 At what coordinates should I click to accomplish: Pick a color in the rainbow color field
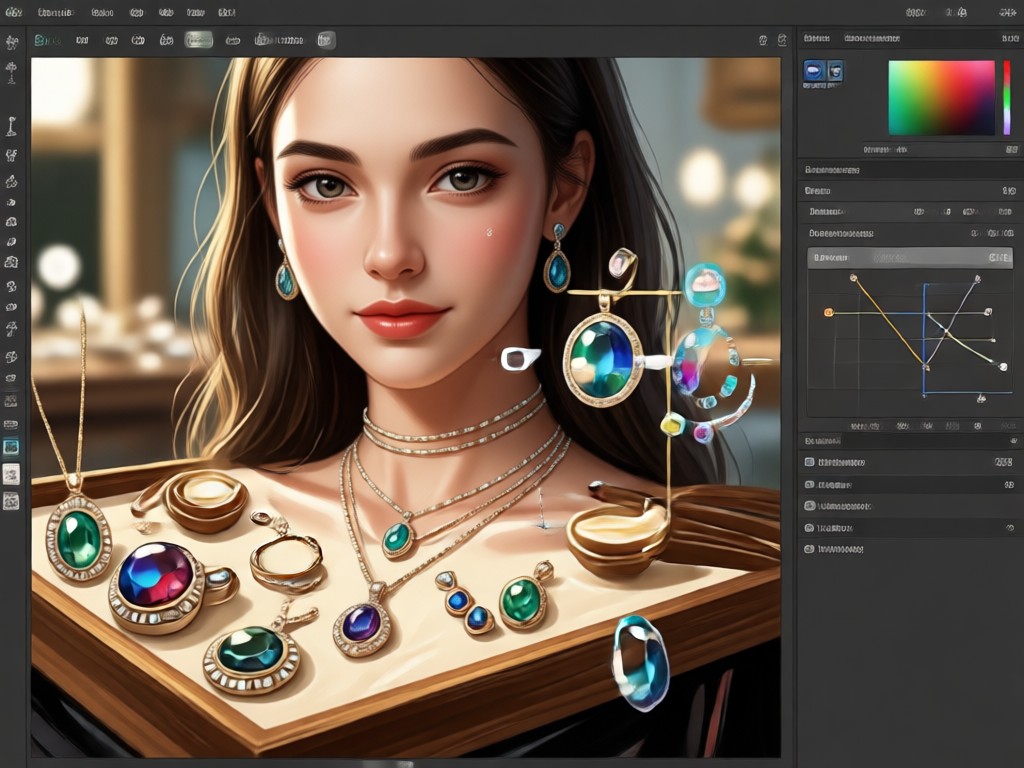[941, 98]
